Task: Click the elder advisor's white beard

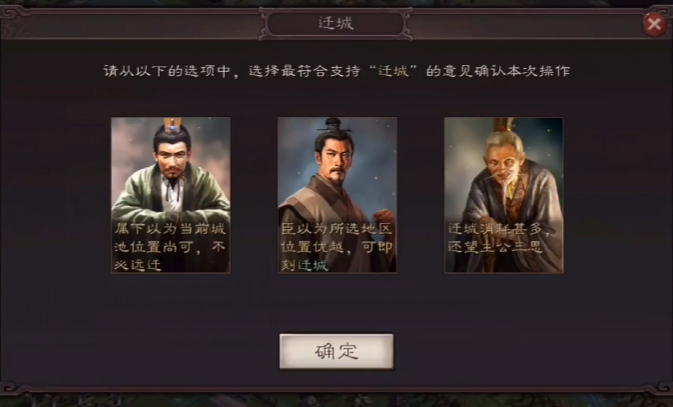Action: coord(508,193)
